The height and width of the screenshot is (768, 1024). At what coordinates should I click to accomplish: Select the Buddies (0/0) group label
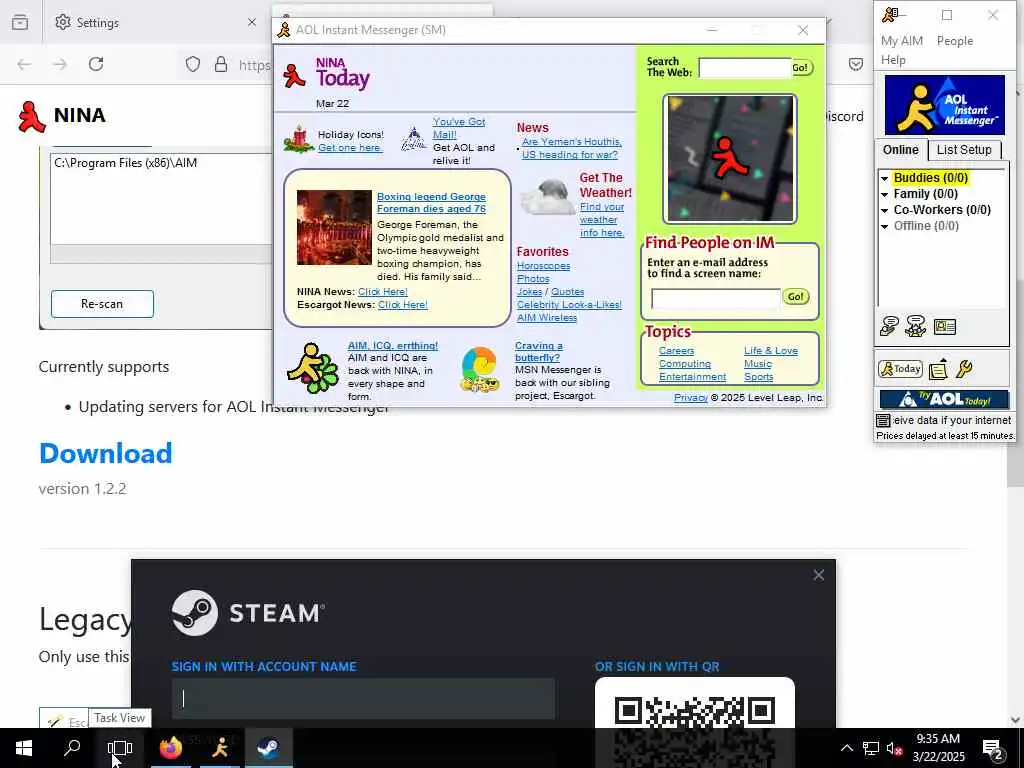(931, 178)
